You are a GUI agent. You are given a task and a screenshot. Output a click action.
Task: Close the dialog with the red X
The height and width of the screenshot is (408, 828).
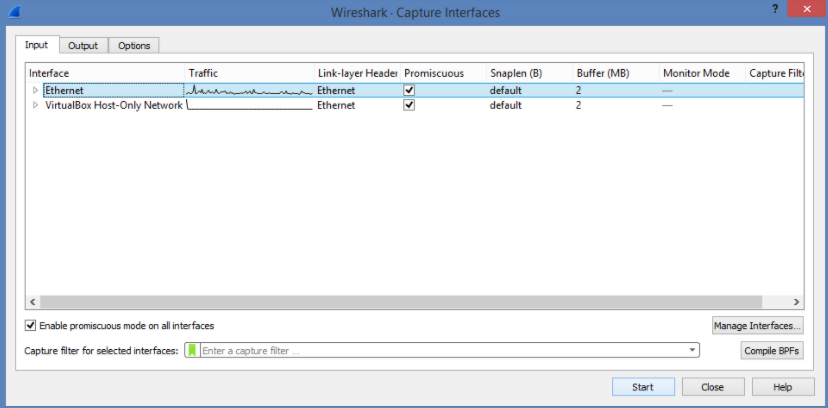pos(806,9)
